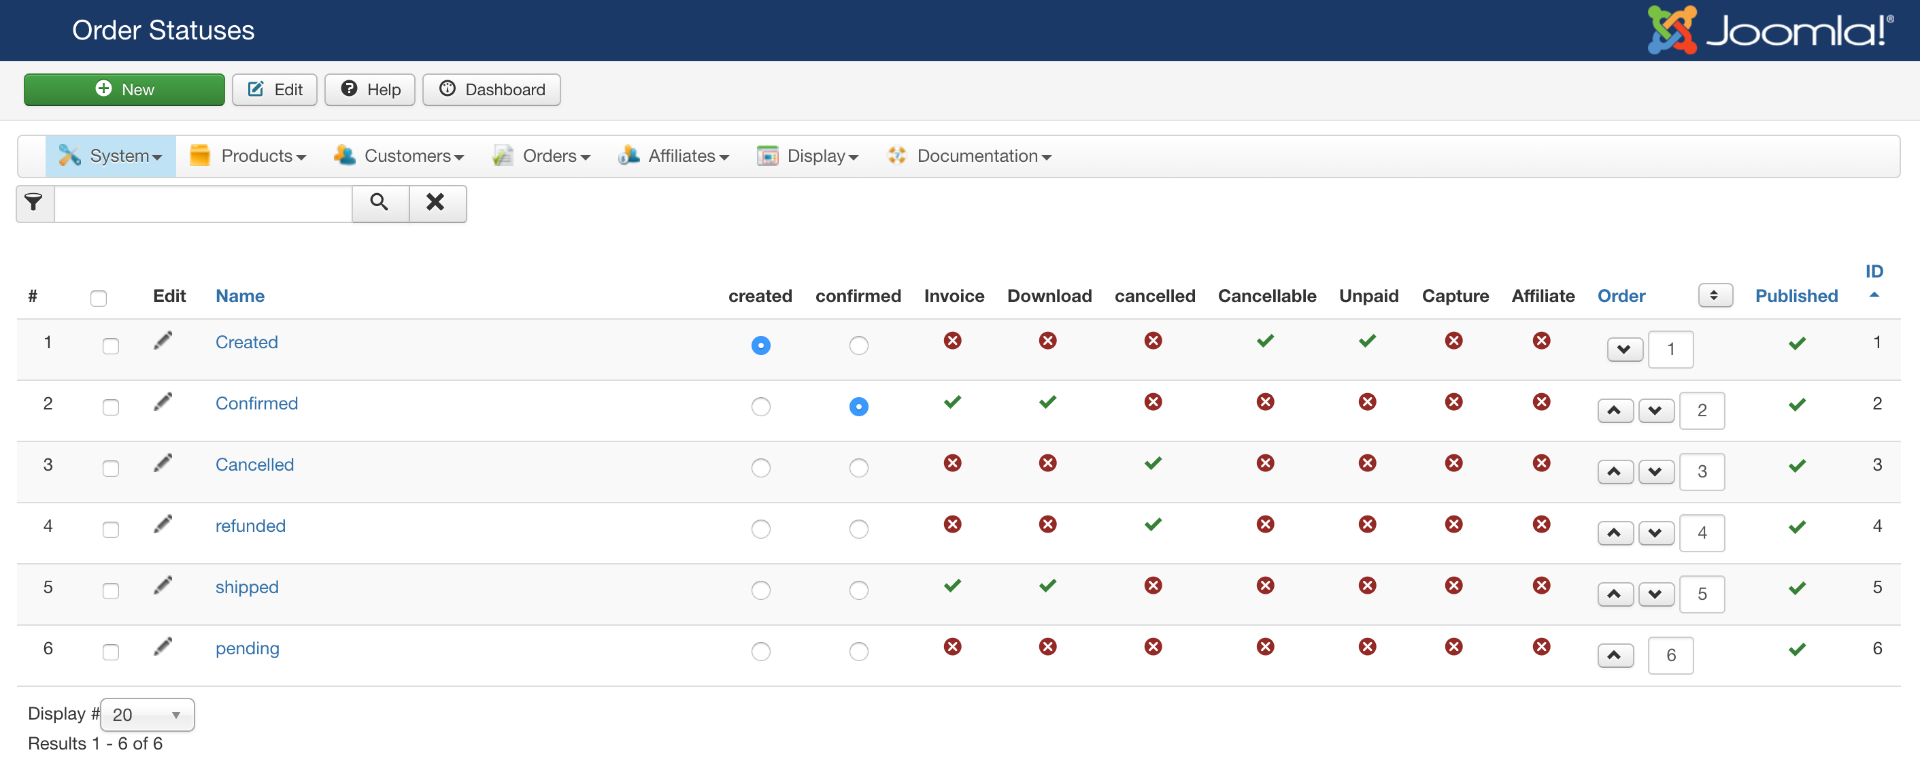The image size is (1920, 770).
Task: Click the green New button
Action: 124,90
